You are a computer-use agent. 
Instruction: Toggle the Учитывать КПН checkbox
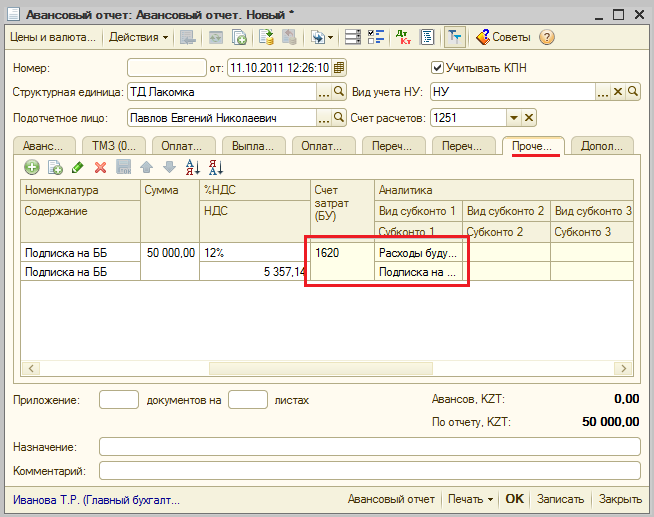pyautogui.click(x=436, y=68)
